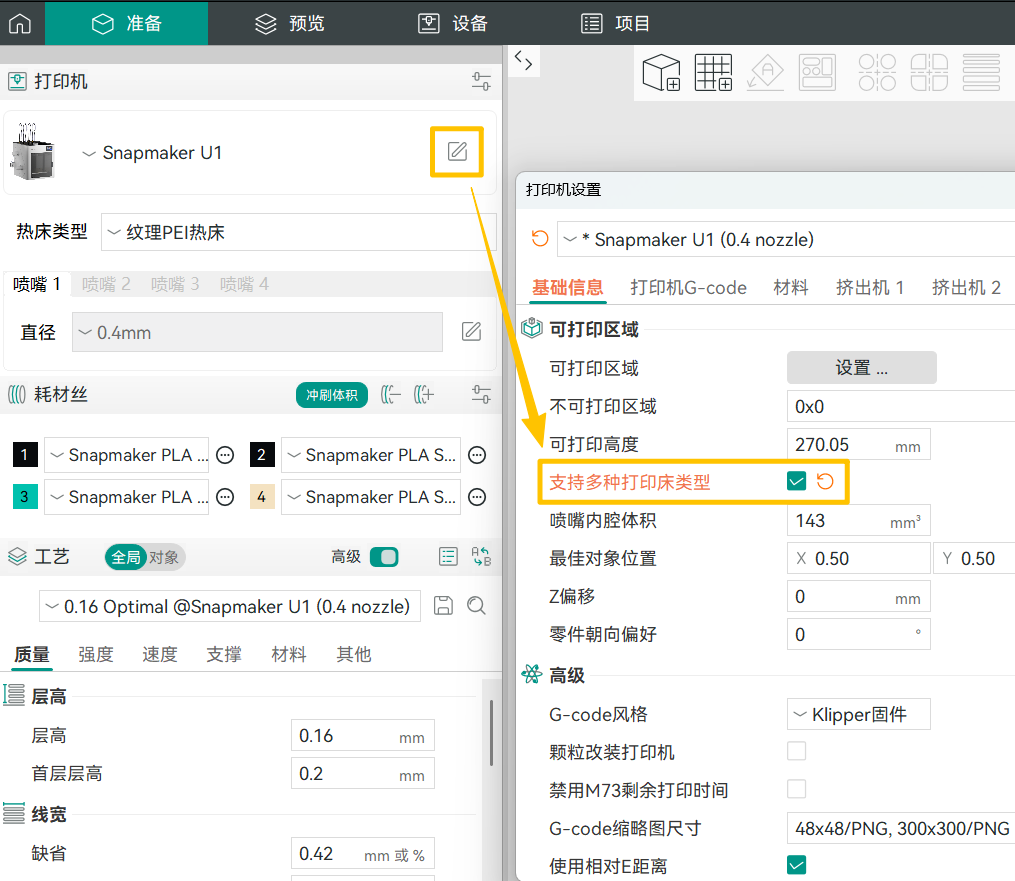Image resolution: width=1015 pixels, height=881 pixels.
Task: Click the add filament icon in 耗材丝 panel
Action: pyautogui.click(x=424, y=394)
